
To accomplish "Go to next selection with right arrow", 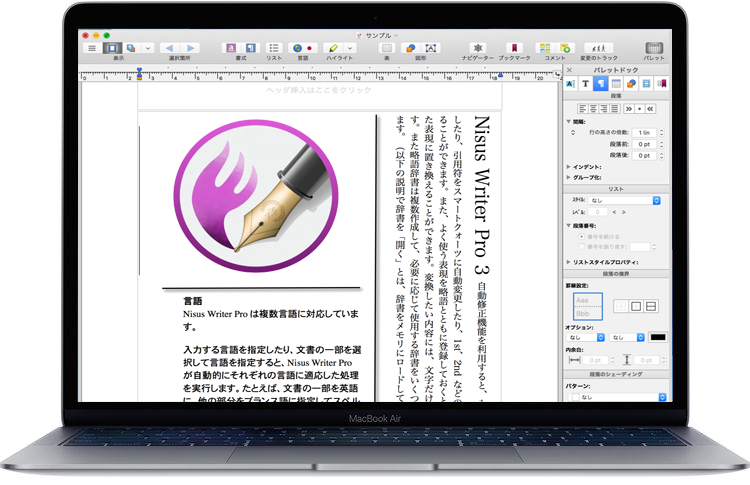I will (190, 48).
